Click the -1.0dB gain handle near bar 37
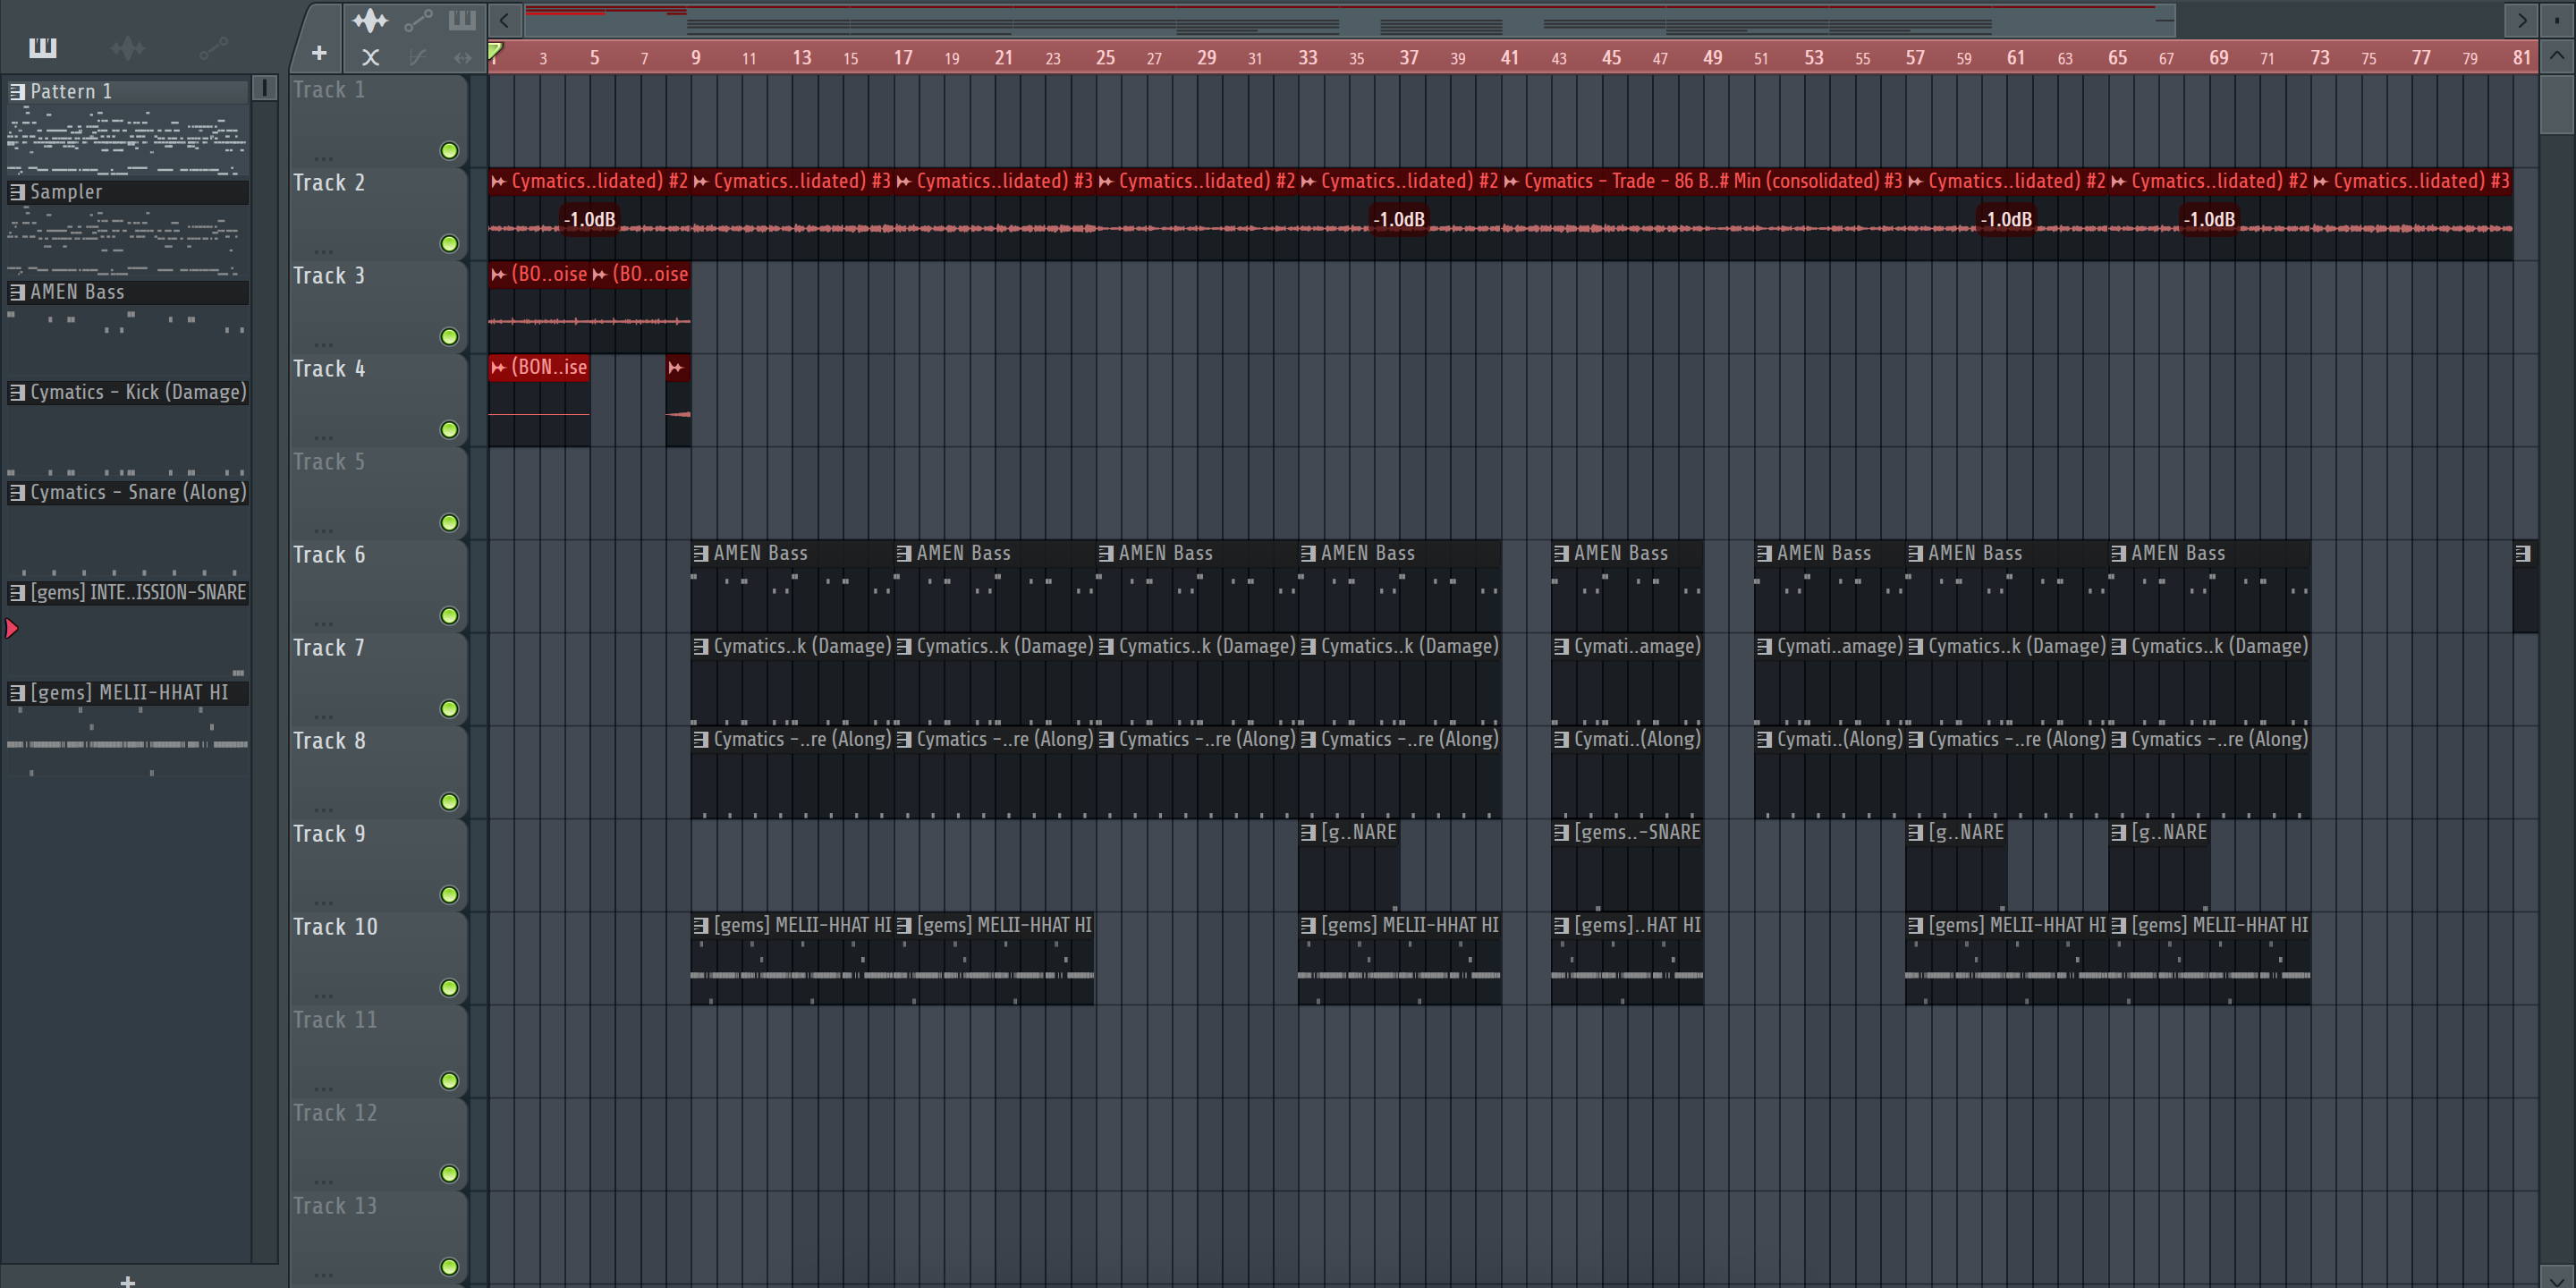2576x1288 pixels. 1399,219
